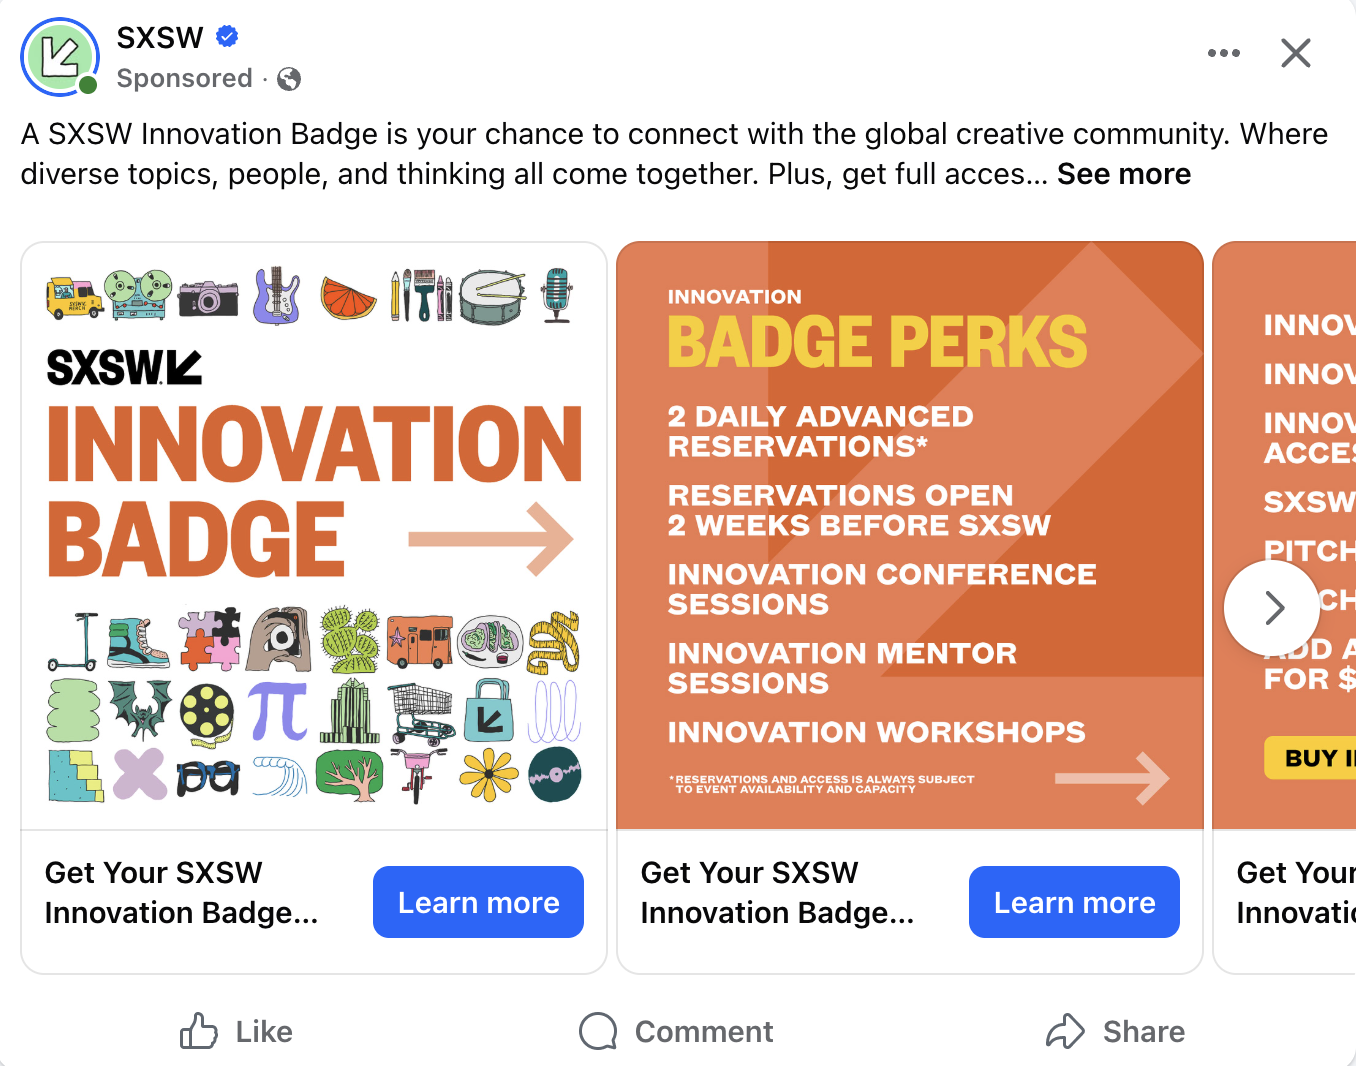This screenshot has height=1066, width=1356.
Task: Expand post text with See more
Action: click(x=1124, y=174)
